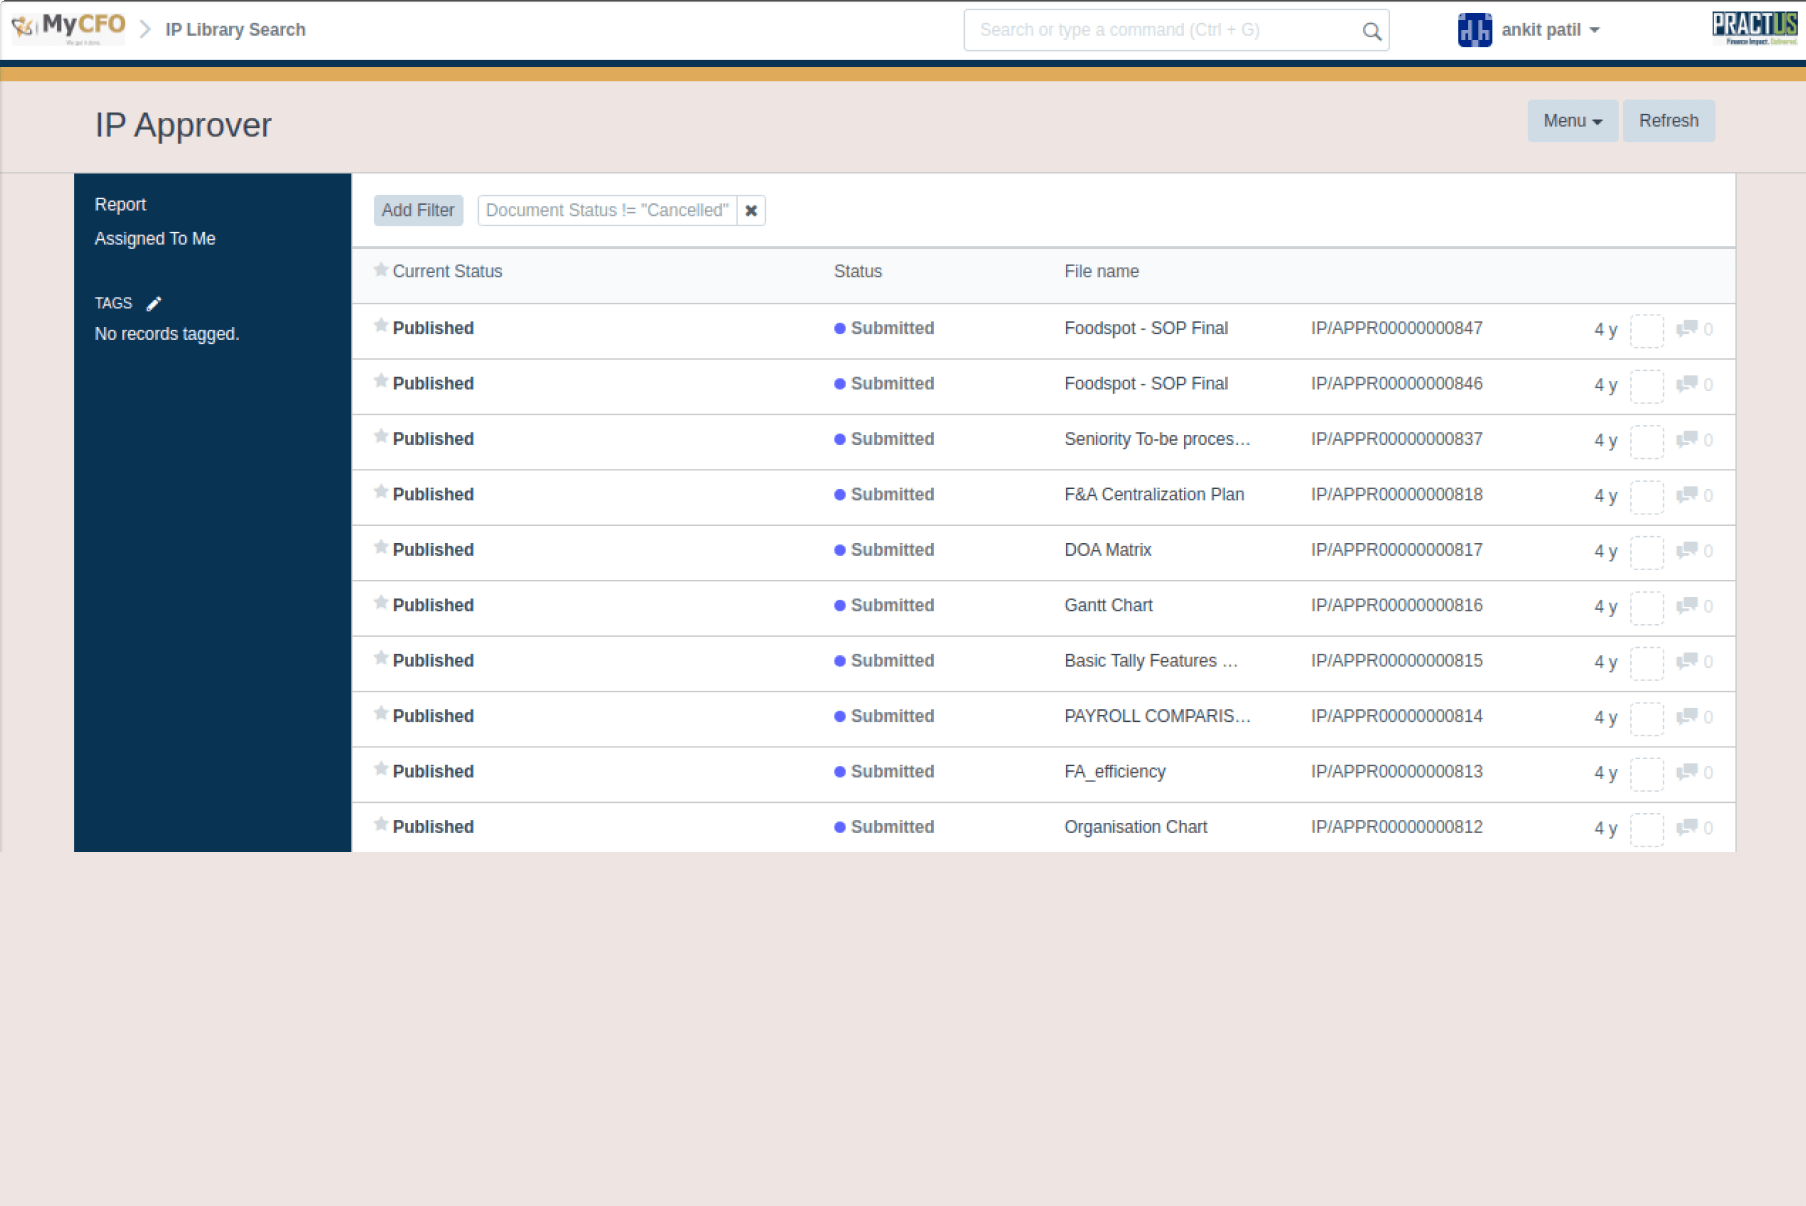The image size is (1806, 1206).
Task: Click the search magnifier icon
Action: 1371,31
